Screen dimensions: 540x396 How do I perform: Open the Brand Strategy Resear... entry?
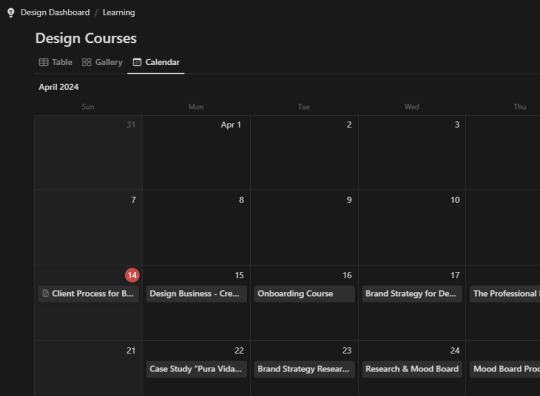click(304, 369)
